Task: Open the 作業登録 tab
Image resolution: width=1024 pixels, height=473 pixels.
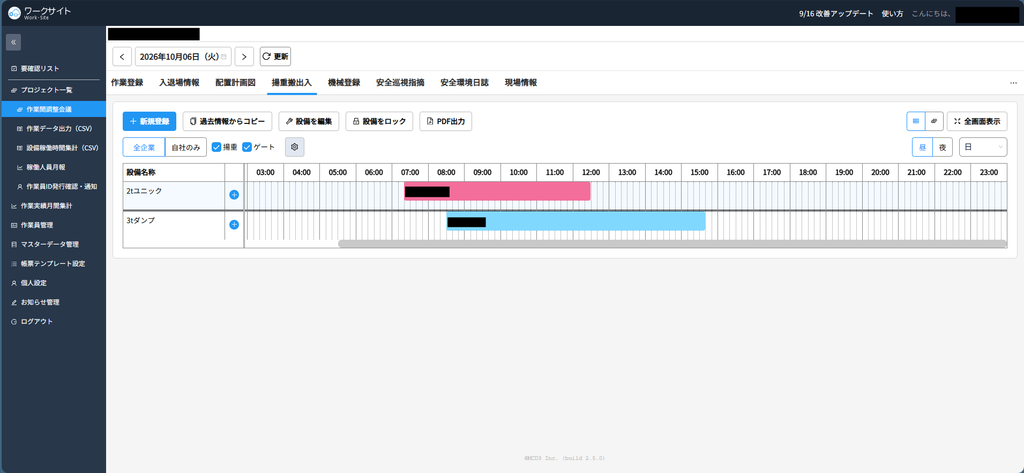Action: 127,83
